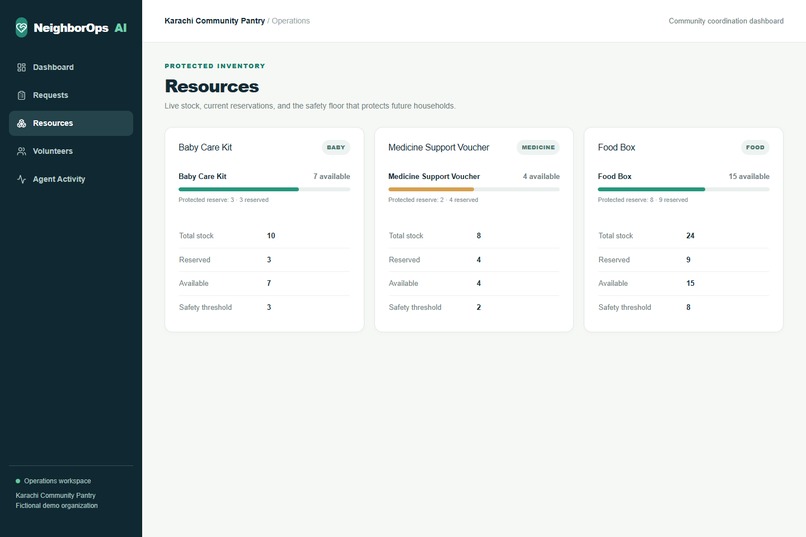The height and width of the screenshot is (537, 806).
Task: Click Food Box Safety threshold label
Action: (625, 307)
